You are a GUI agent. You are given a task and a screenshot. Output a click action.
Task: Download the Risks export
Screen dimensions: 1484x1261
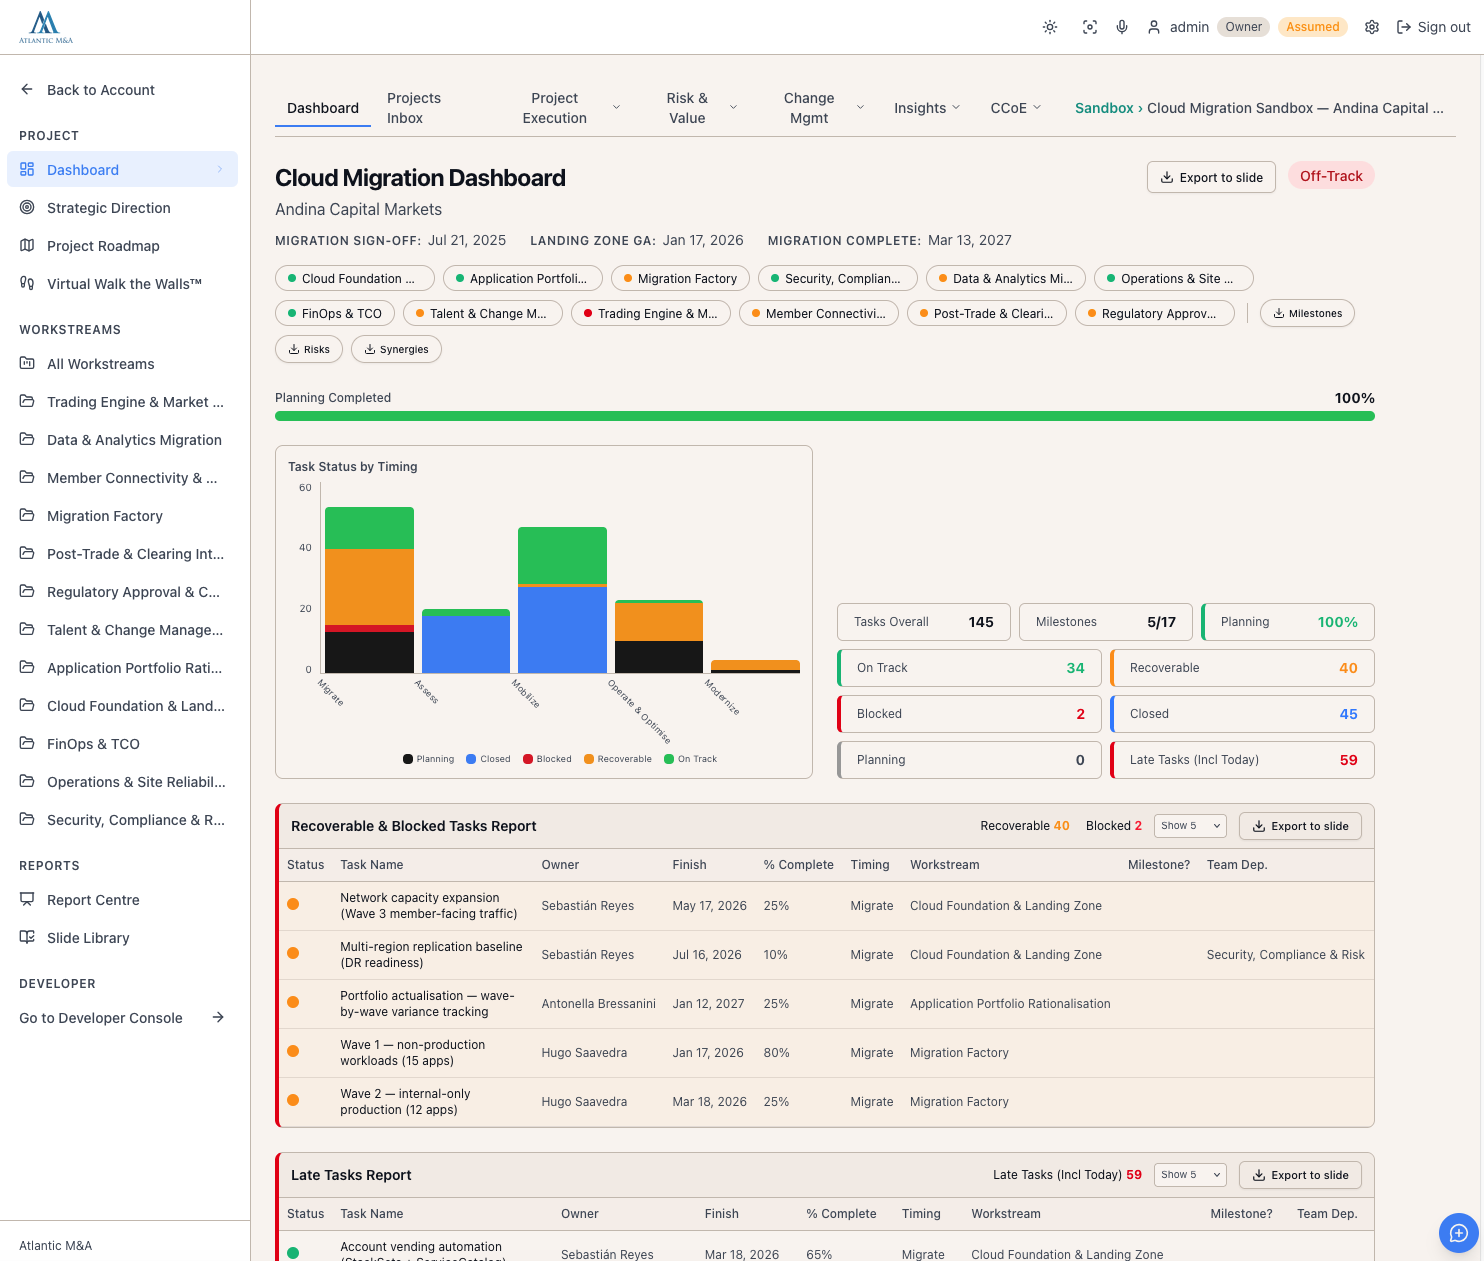click(x=309, y=349)
